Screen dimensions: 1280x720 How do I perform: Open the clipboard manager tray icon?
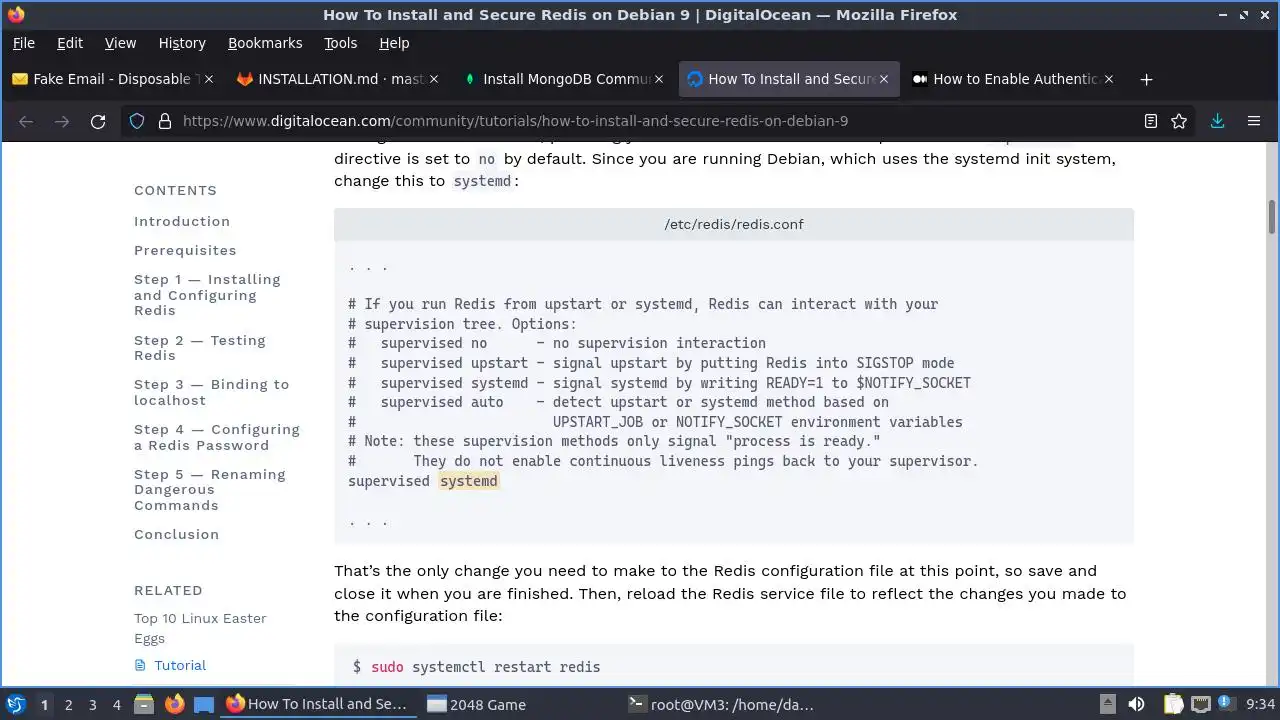pos(1173,704)
